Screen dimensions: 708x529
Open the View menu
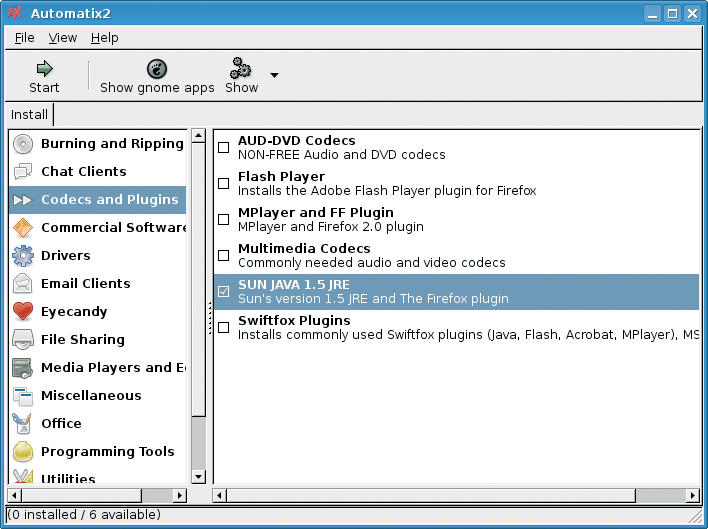[x=63, y=38]
